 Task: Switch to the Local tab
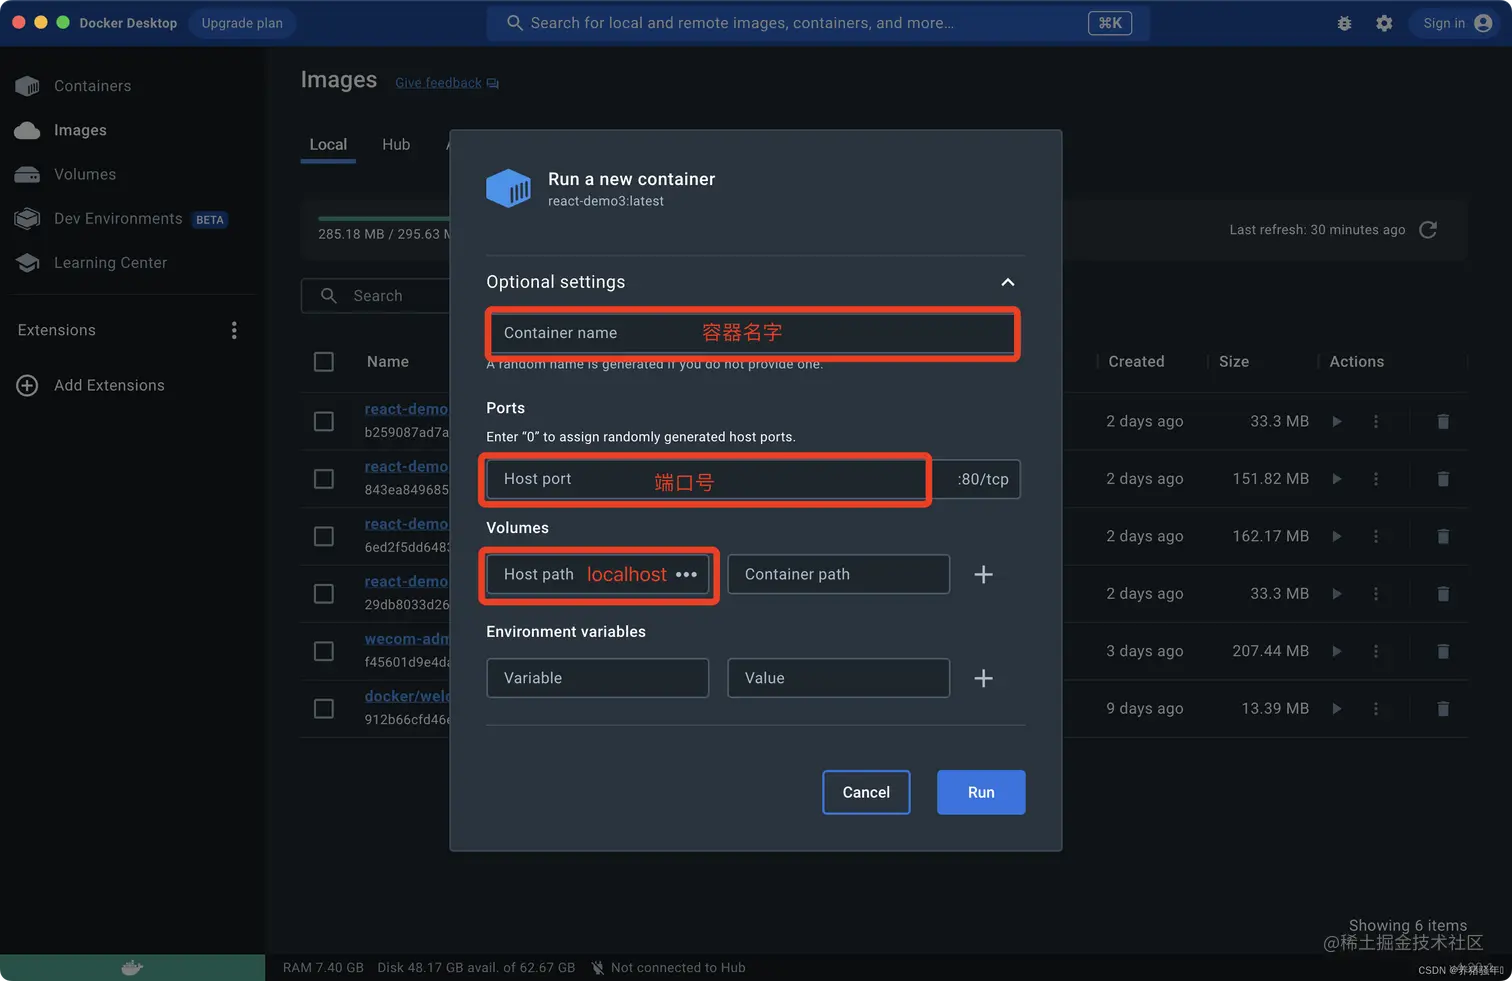328,145
